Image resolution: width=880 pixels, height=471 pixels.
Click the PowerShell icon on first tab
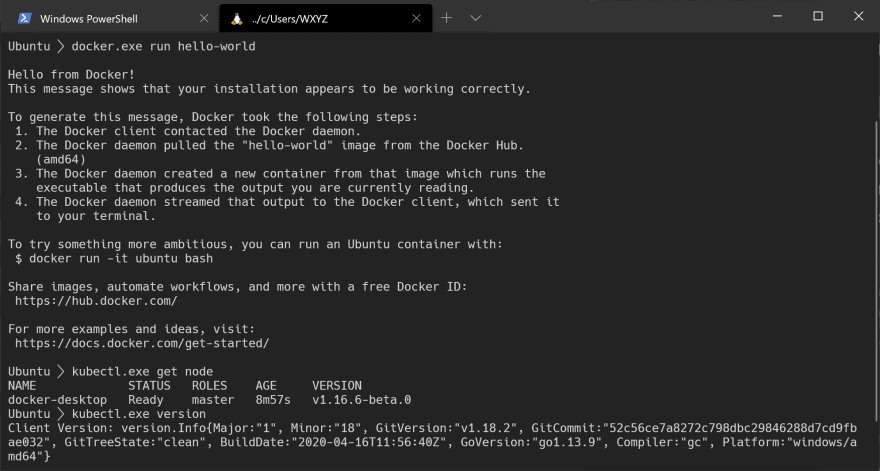tap(24, 19)
